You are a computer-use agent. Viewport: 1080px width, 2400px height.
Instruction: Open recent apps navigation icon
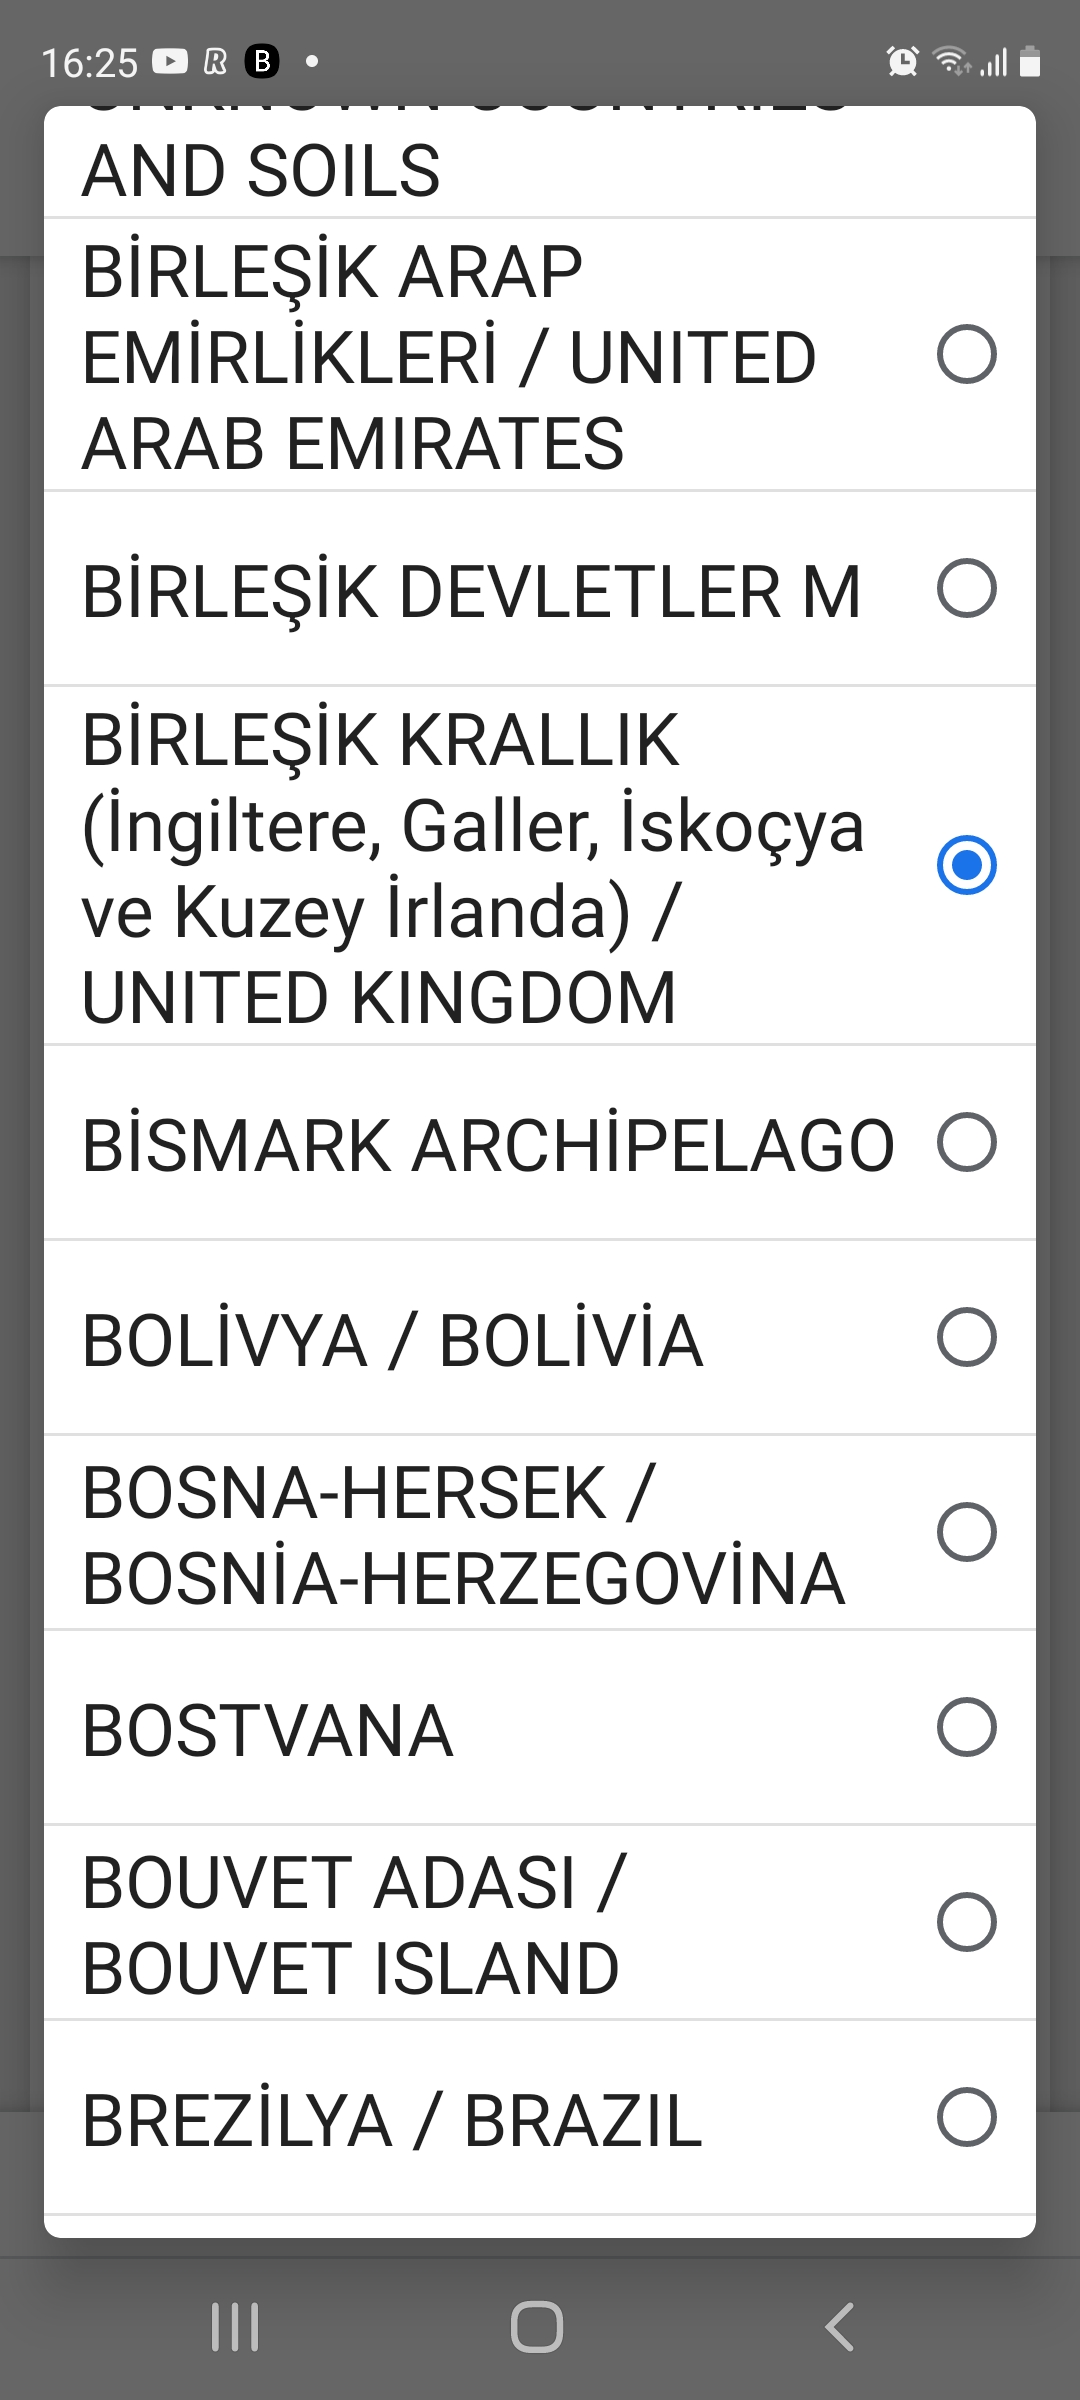[x=236, y=2327]
